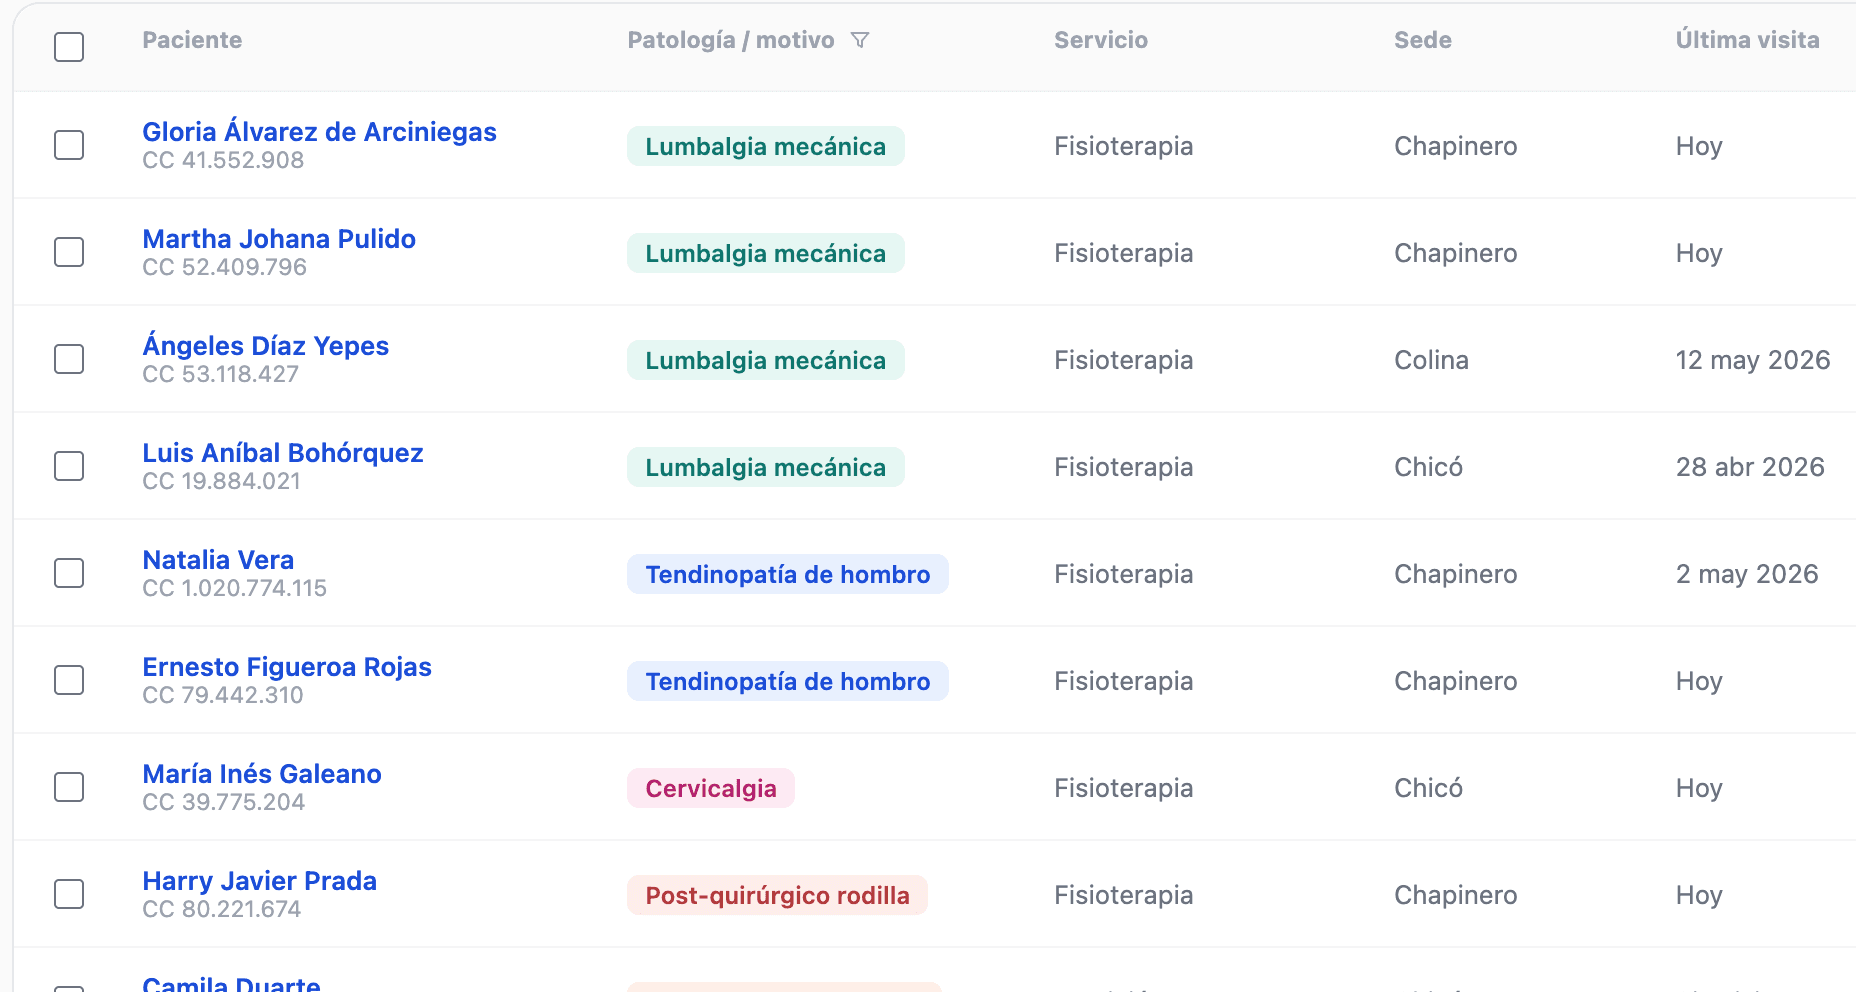
Task: Go to Ernesto Figueroa Rojas record
Action: click(287, 667)
